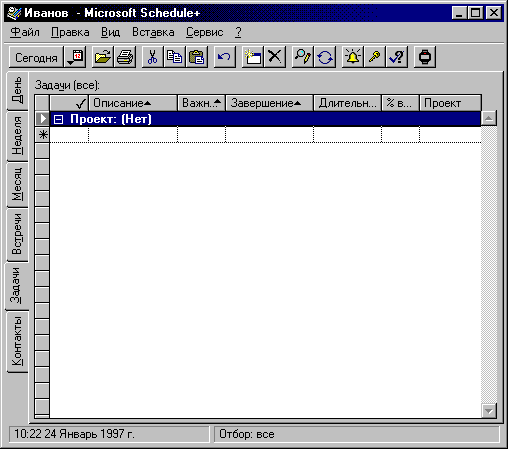Screen dimensions: 508x449
Task: Click the Print toolbar icon
Action: click(x=125, y=57)
